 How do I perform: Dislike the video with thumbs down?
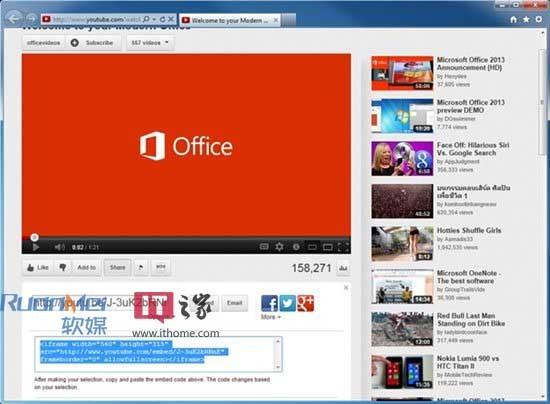(63, 268)
